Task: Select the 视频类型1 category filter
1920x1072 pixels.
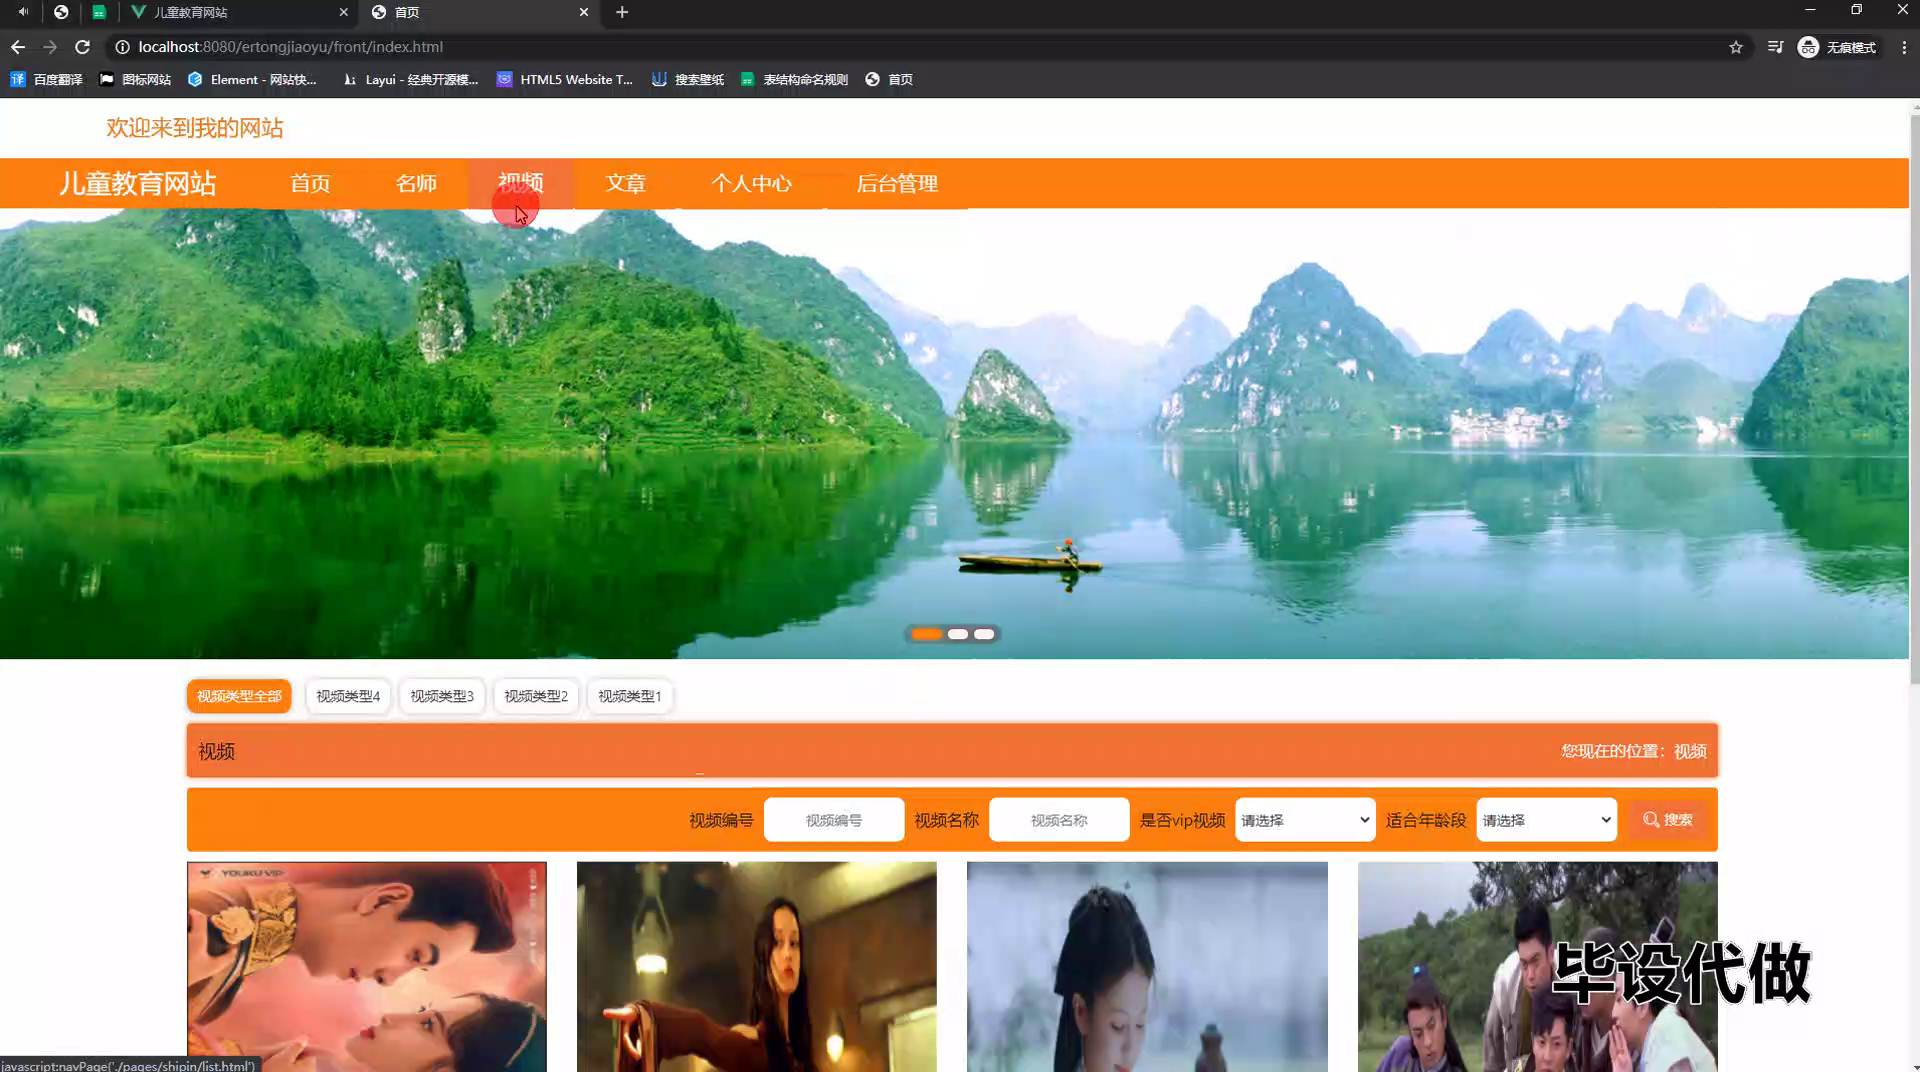Action: (x=629, y=696)
